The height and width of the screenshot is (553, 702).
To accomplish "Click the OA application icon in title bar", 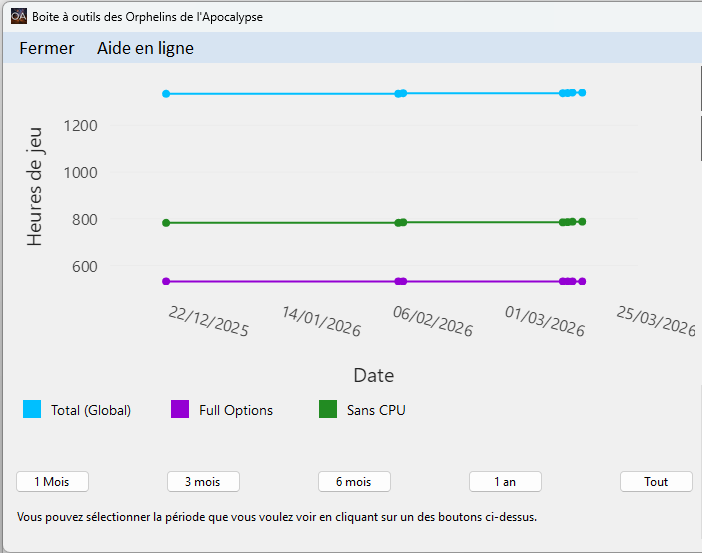I will tap(18, 16).
